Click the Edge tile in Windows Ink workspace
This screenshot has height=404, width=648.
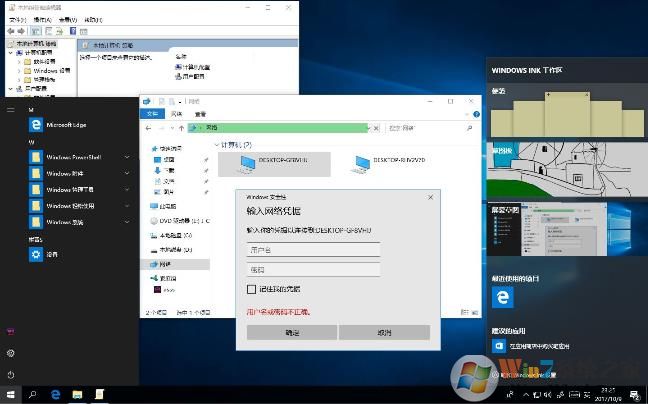pyautogui.click(x=503, y=298)
